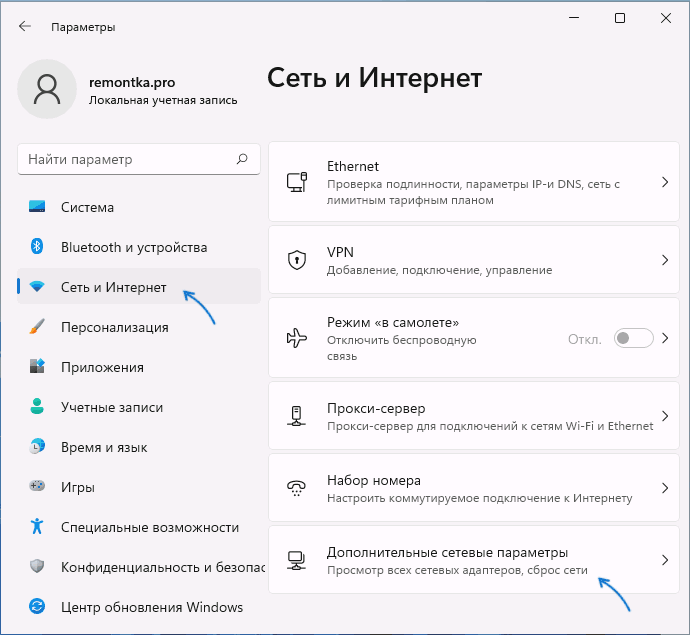The width and height of the screenshot is (690, 635).
Task: Expand the VPN chevron arrow
Action: pos(665,260)
